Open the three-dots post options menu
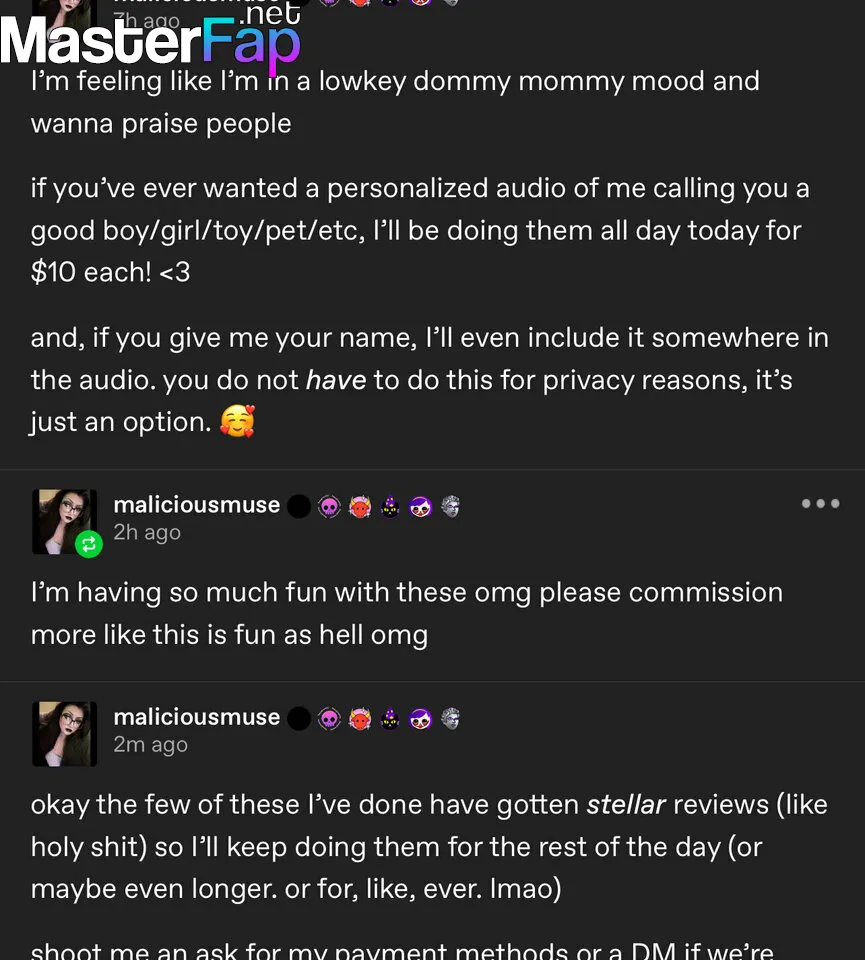 coord(820,504)
